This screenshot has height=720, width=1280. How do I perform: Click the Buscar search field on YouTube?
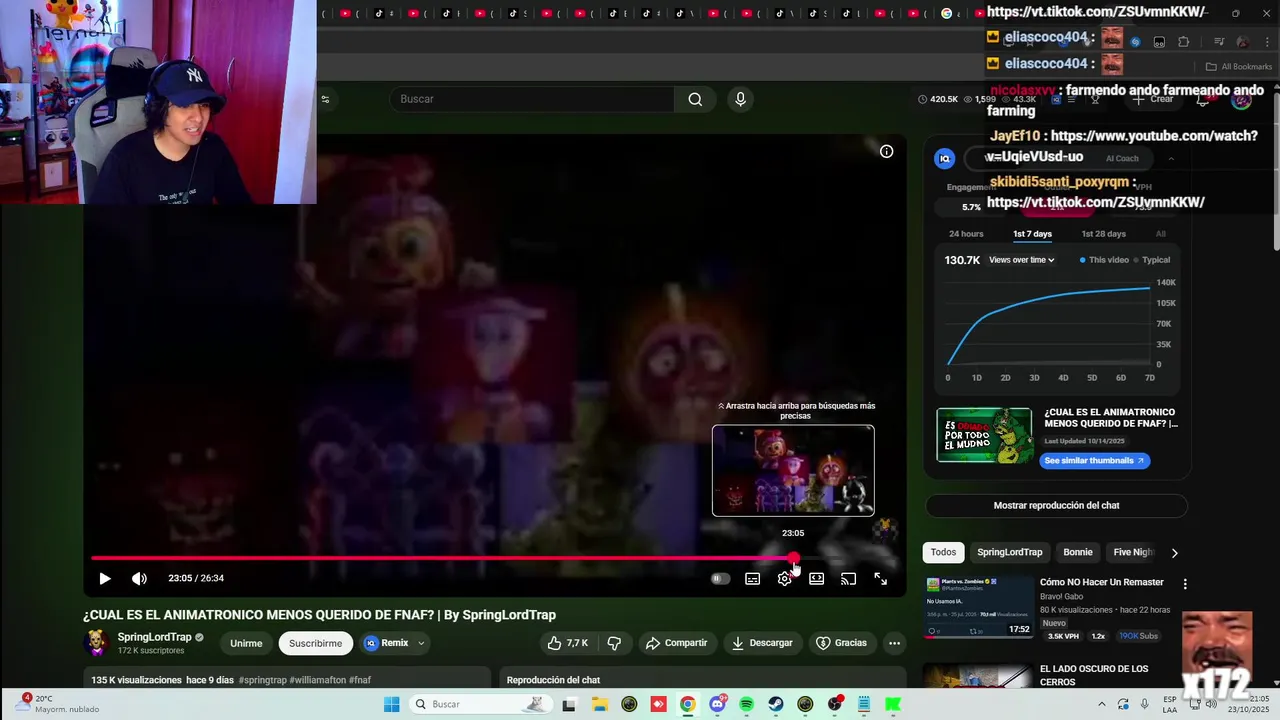(x=532, y=99)
